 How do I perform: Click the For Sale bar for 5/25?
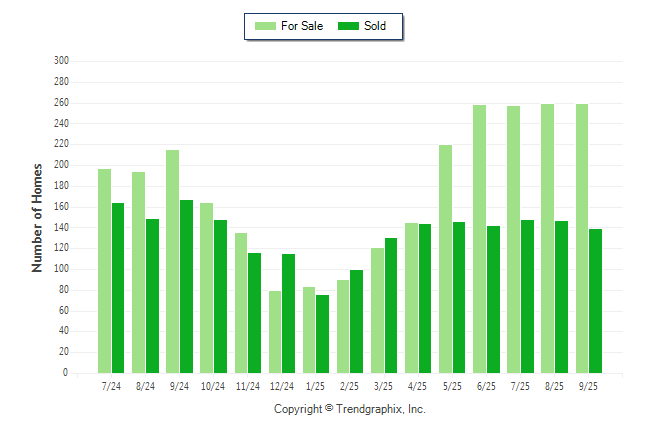[445, 258]
